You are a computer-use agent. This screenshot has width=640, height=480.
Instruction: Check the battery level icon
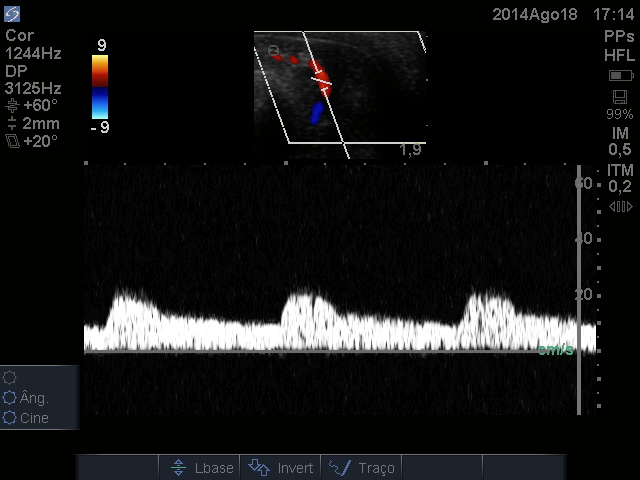(620, 76)
